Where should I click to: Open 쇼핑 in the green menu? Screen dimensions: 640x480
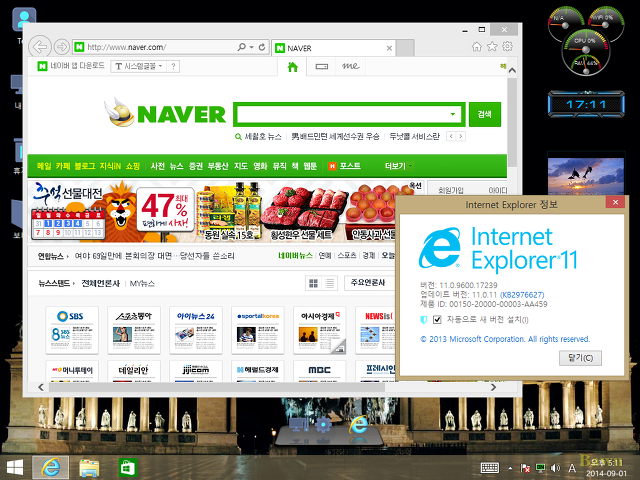coord(133,166)
